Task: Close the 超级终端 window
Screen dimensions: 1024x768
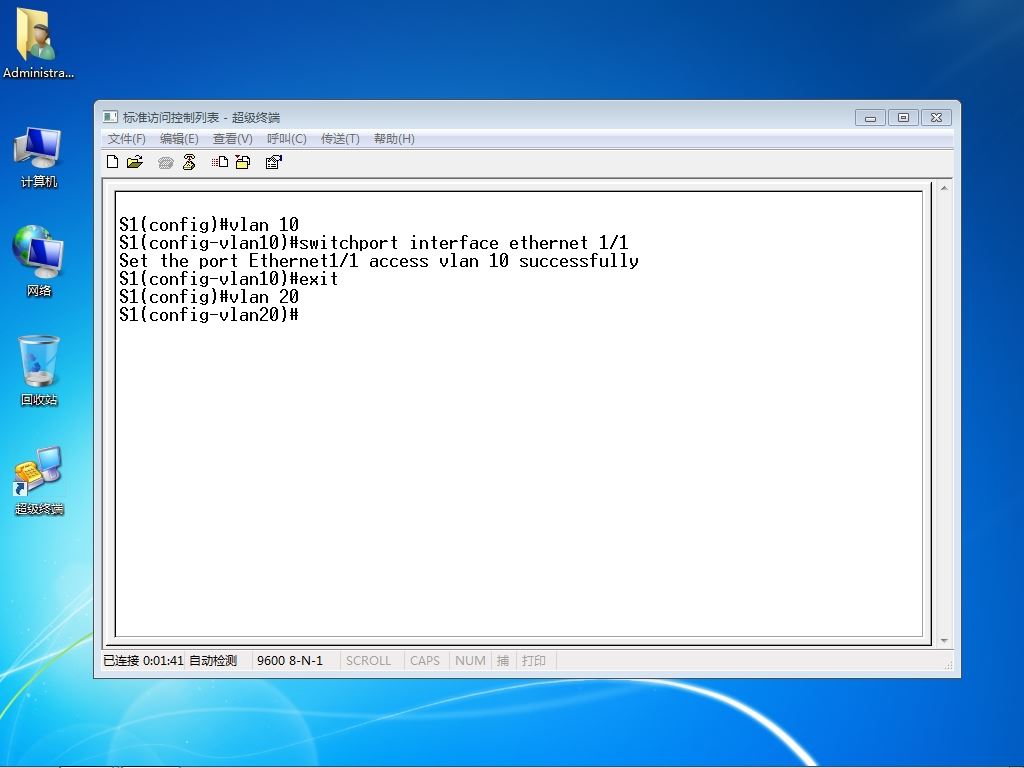Action: [x=936, y=118]
